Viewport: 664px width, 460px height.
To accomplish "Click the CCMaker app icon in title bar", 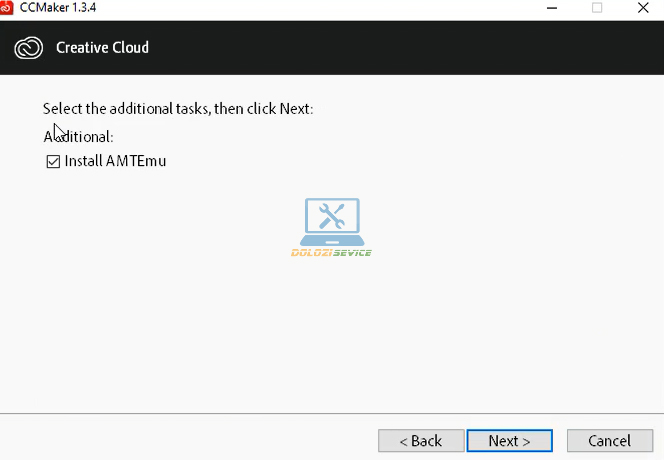I will coord(7,7).
